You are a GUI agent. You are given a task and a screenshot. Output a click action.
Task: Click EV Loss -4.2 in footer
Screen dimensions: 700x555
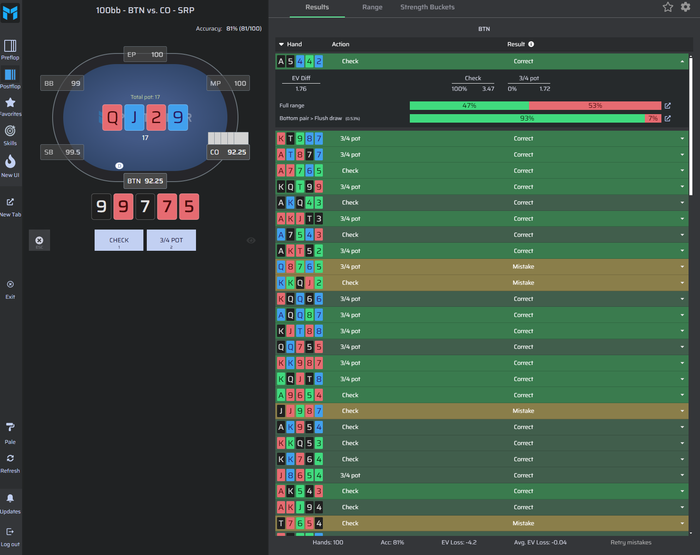click(458, 542)
